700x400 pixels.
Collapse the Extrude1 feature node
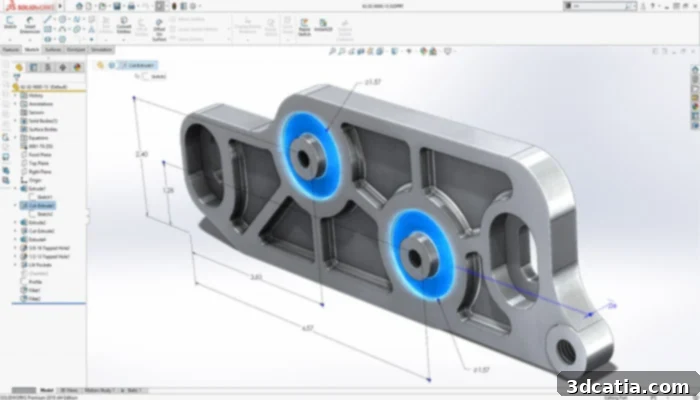pyautogui.click(x=16, y=189)
